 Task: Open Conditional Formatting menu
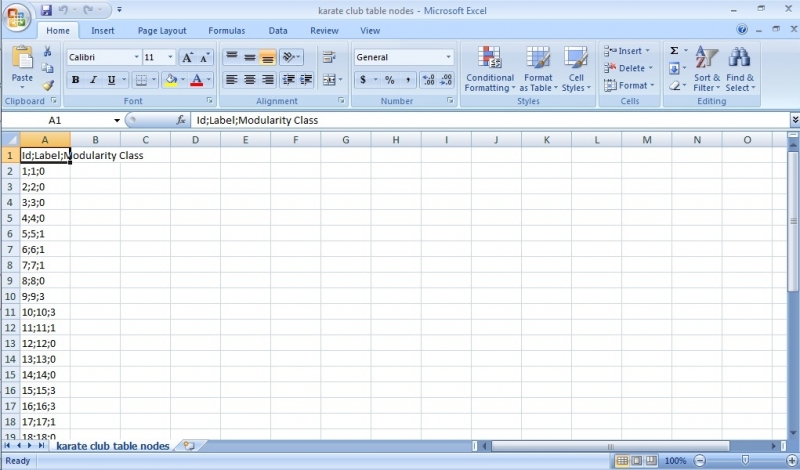[490, 69]
